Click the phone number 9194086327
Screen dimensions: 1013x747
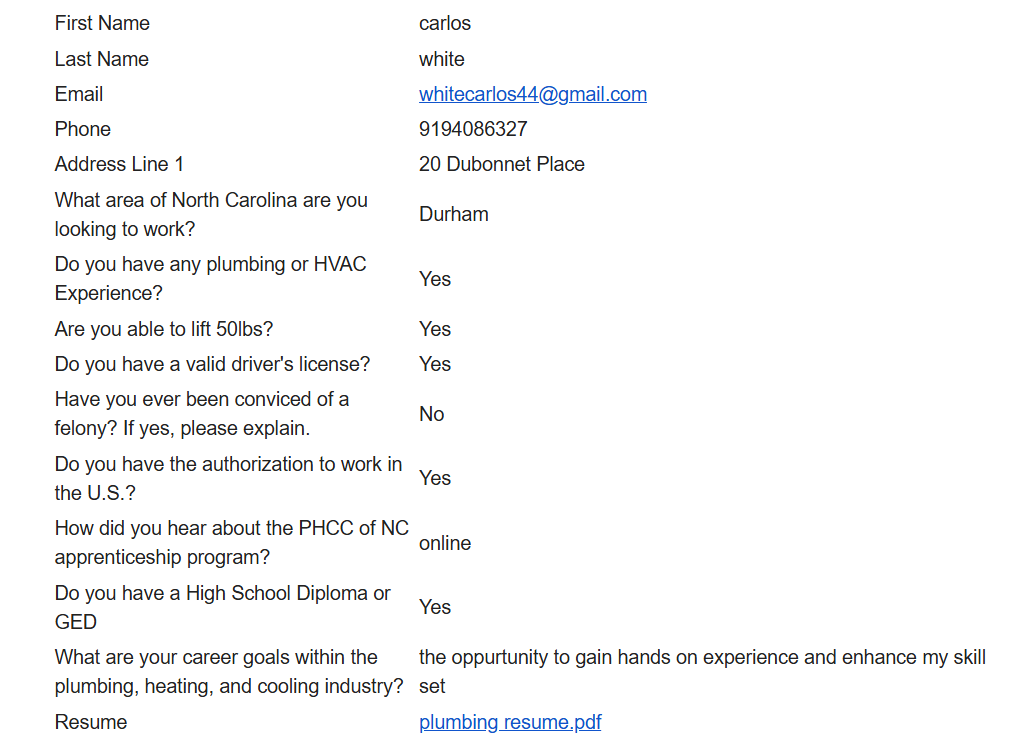(473, 129)
